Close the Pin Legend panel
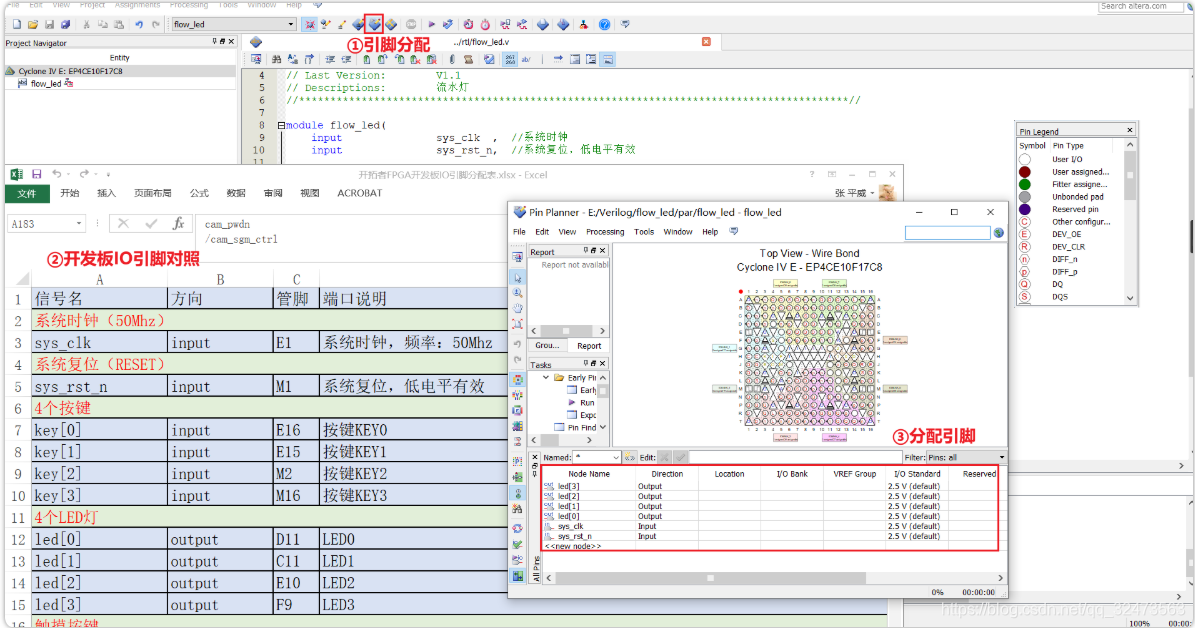 tap(1129, 130)
